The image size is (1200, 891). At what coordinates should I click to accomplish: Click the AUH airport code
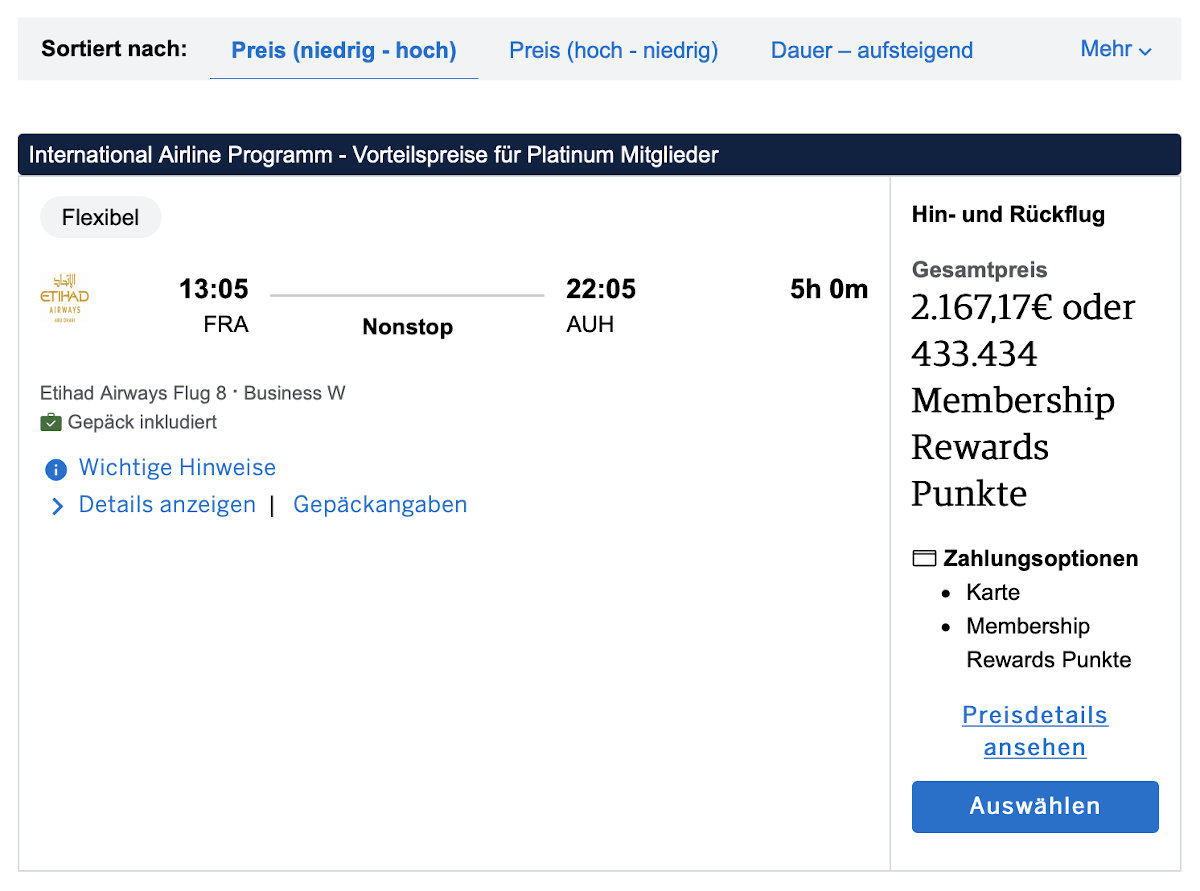[590, 325]
